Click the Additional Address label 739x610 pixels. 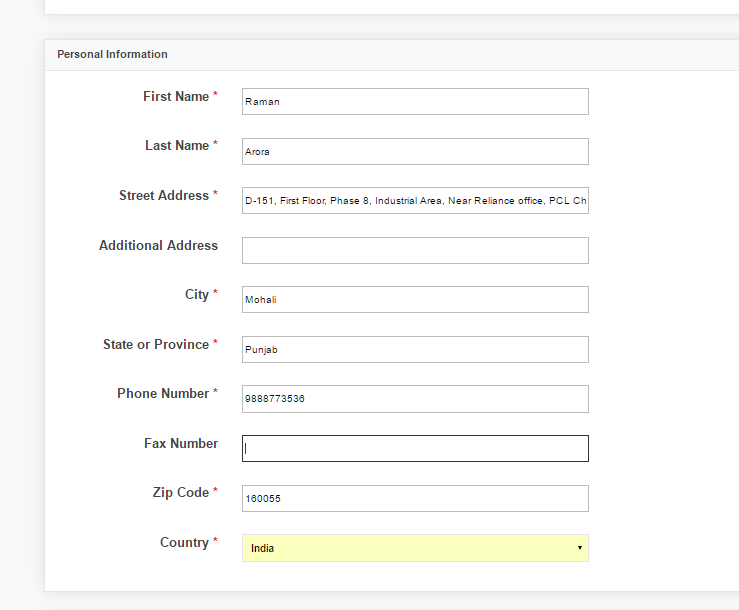click(158, 245)
